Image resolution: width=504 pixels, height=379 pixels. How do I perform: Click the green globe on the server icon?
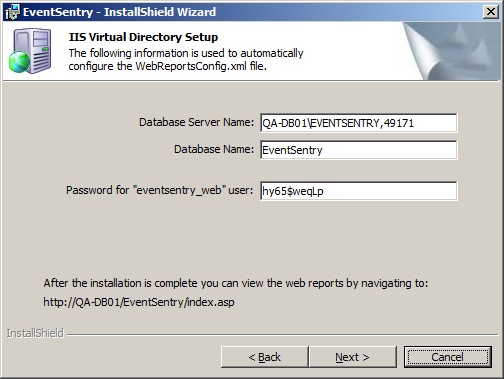click(x=19, y=62)
